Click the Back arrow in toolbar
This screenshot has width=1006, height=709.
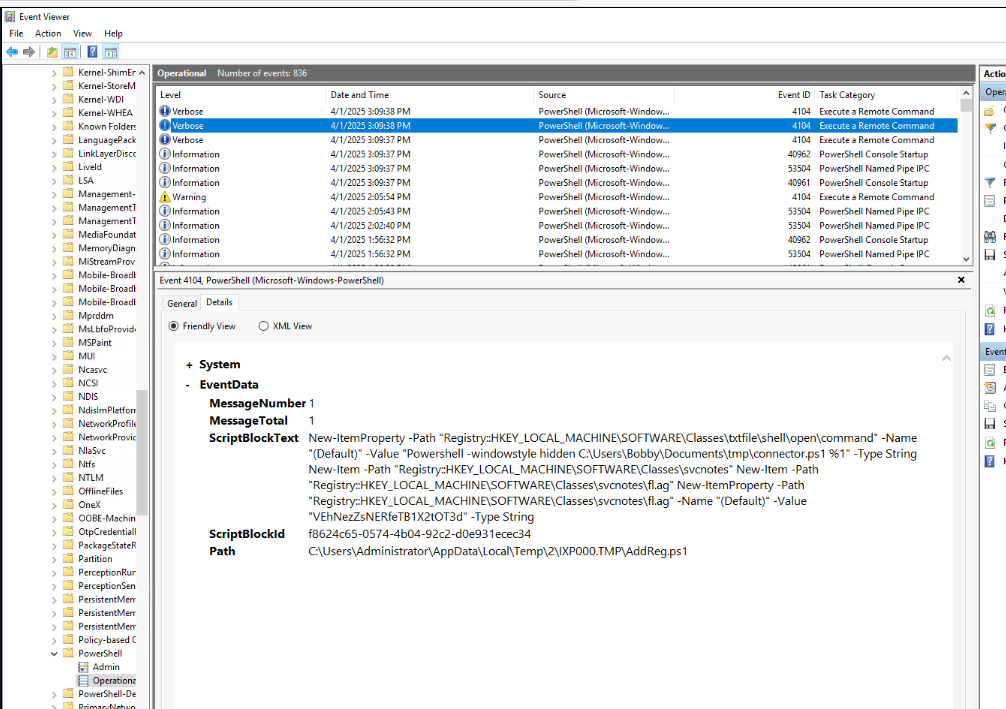click(x=12, y=52)
